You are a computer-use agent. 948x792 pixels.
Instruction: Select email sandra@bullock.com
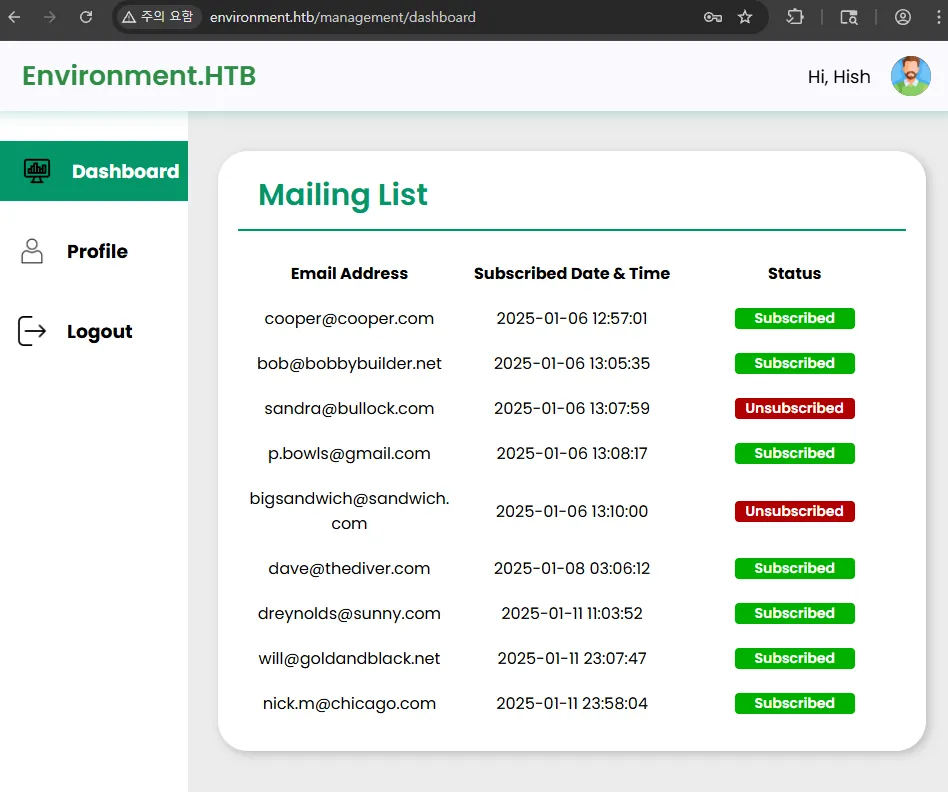(349, 409)
